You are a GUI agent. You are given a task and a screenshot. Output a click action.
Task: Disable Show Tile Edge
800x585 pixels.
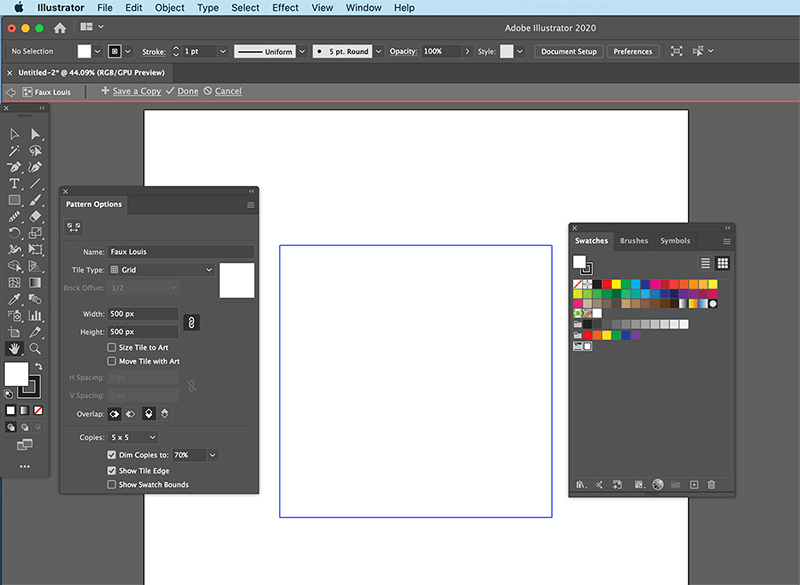(x=113, y=470)
